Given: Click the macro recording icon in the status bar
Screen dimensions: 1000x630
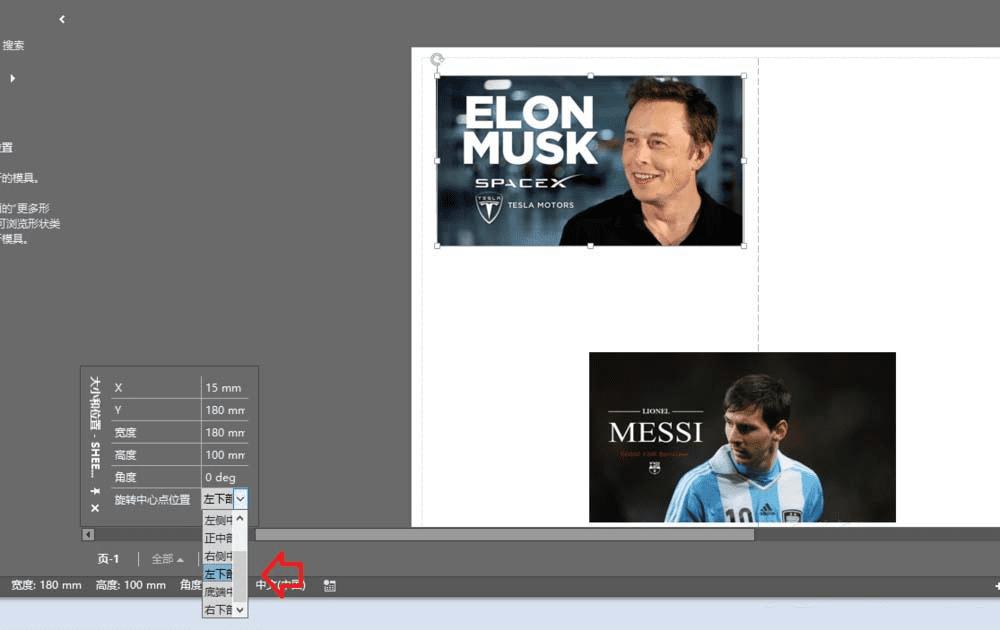Looking at the screenshot, I should click(329, 585).
